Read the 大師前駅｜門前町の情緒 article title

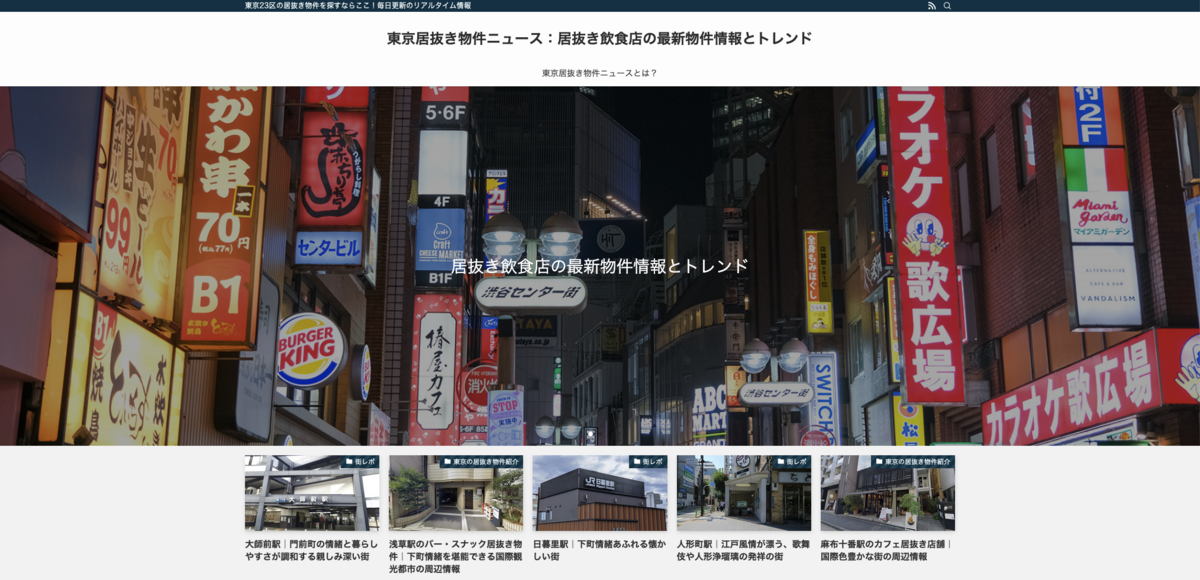312,550
